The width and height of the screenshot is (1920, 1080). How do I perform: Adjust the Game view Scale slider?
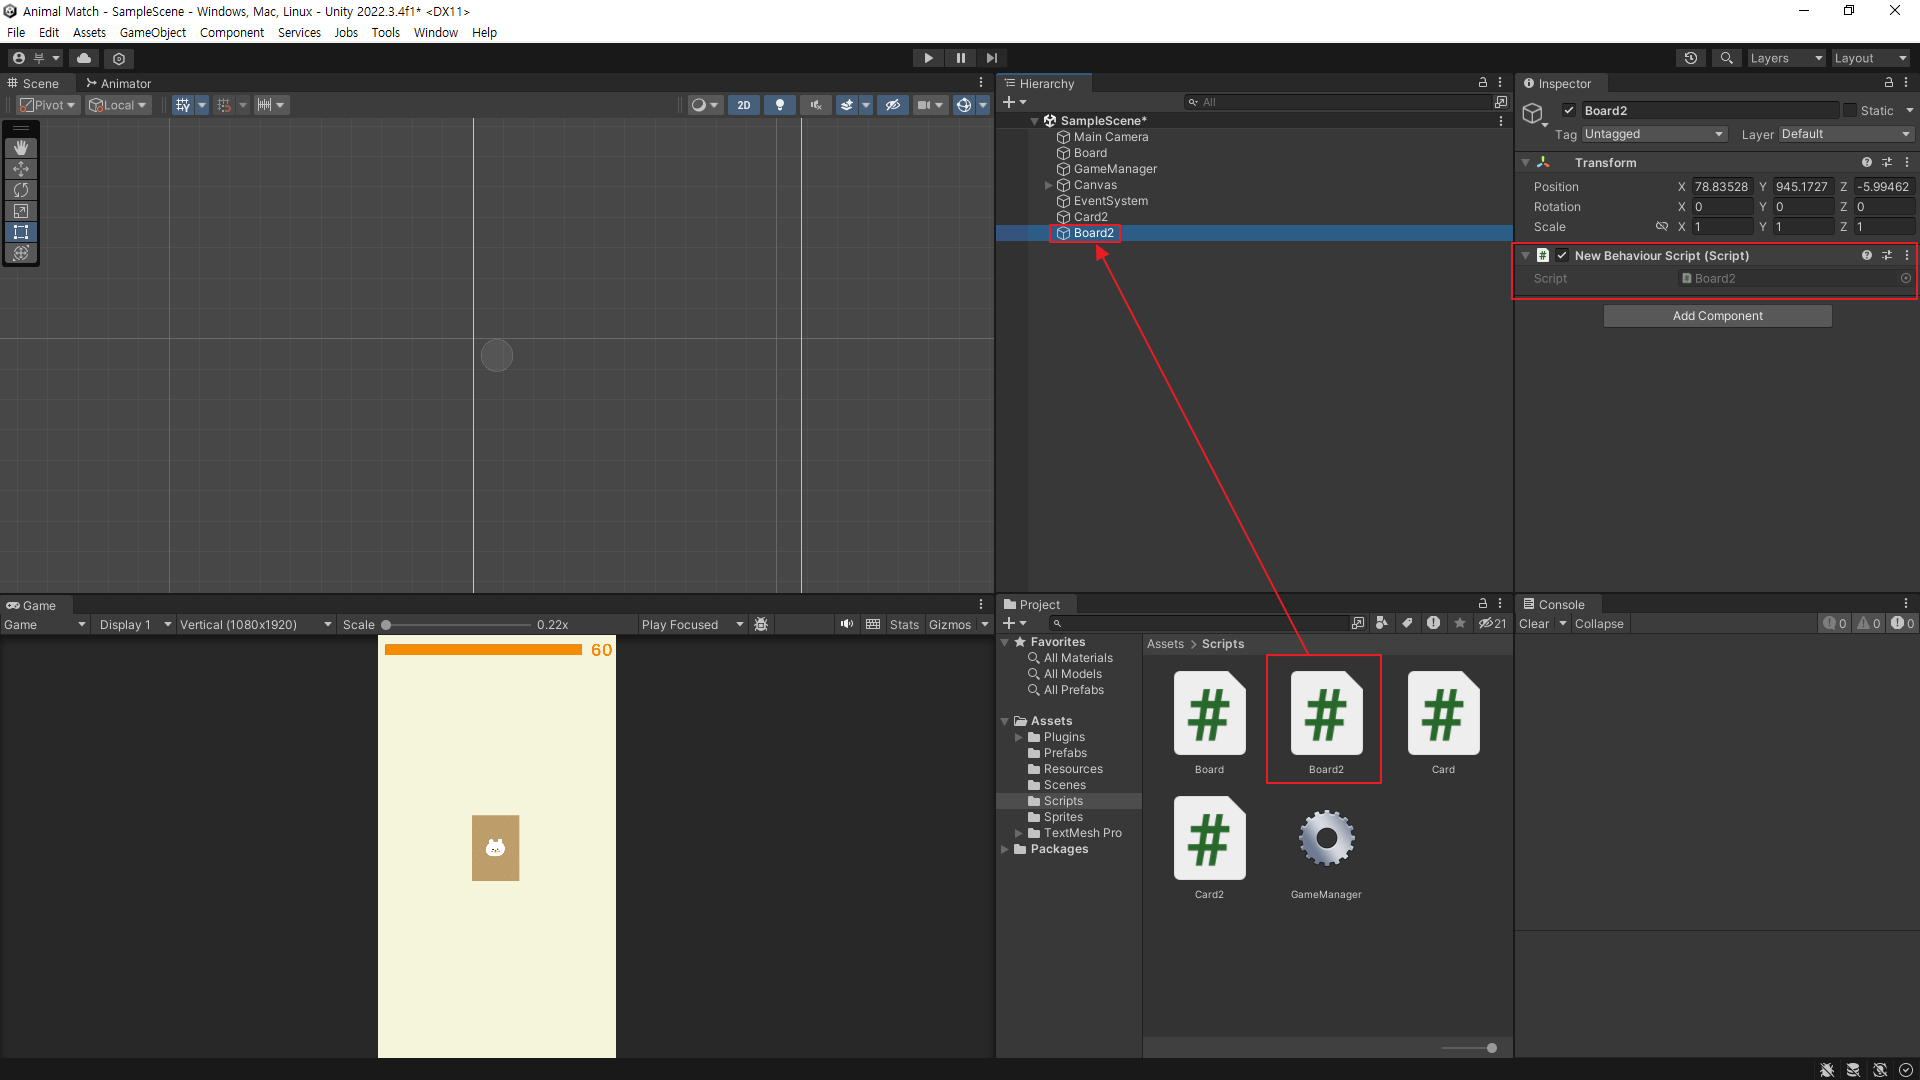click(387, 625)
